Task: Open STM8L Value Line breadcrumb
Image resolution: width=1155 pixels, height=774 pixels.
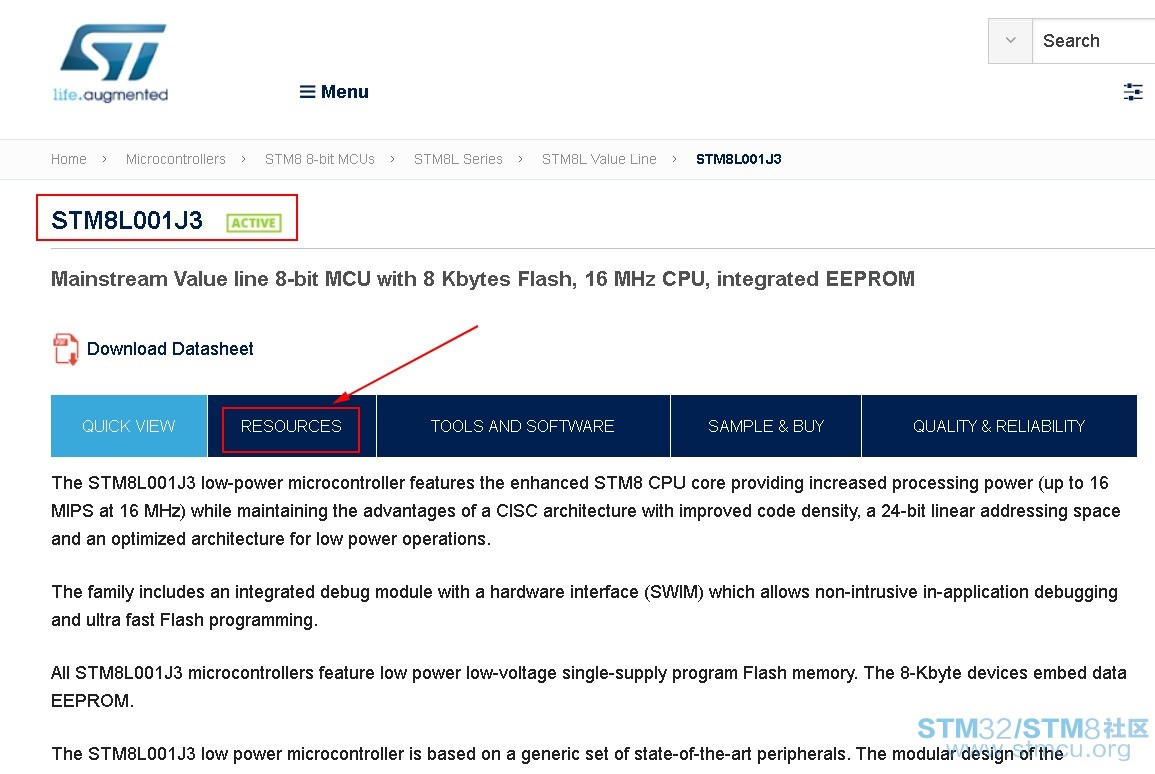Action: pyautogui.click(x=599, y=159)
